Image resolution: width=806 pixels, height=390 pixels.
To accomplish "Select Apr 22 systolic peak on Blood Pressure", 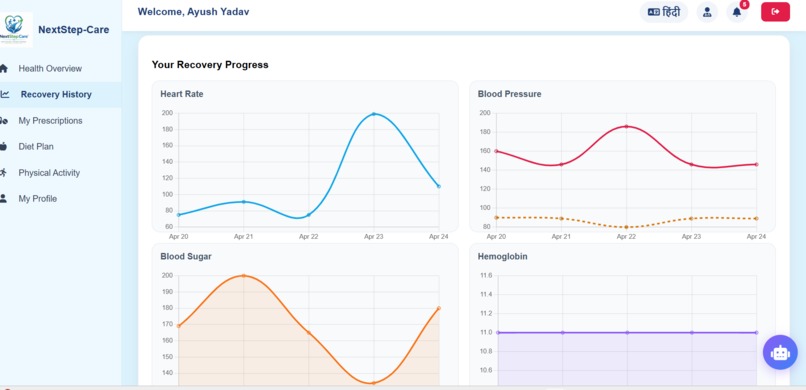I will [626, 126].
